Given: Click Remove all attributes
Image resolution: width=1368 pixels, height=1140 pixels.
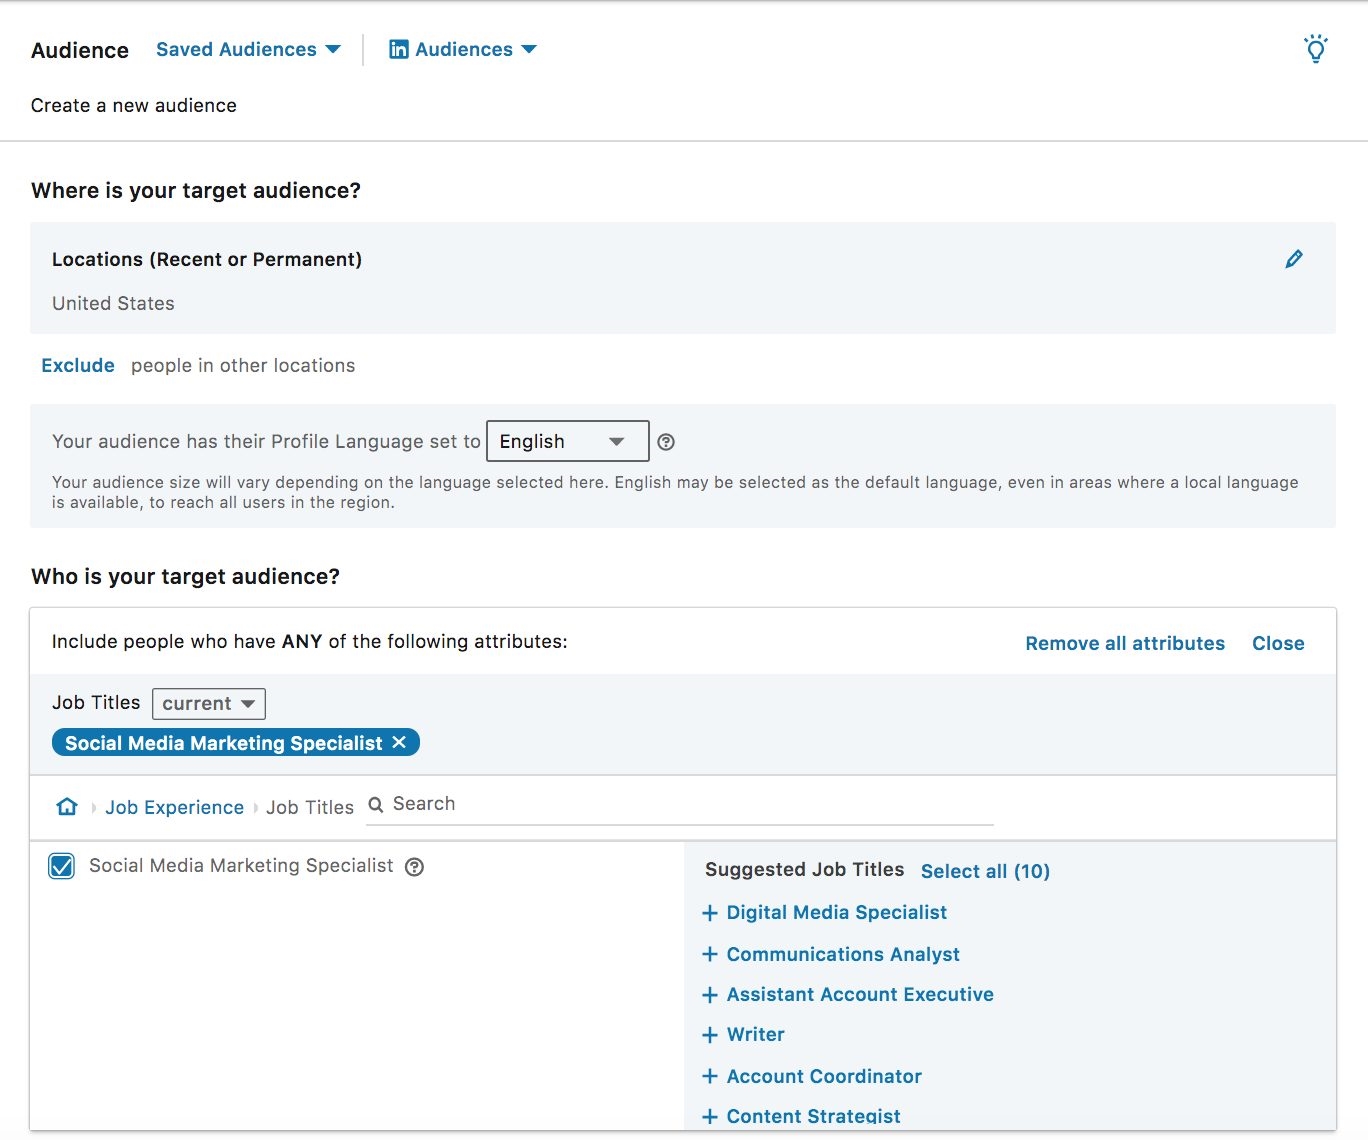Looking at the screenshot, I should coord(1125,643).
